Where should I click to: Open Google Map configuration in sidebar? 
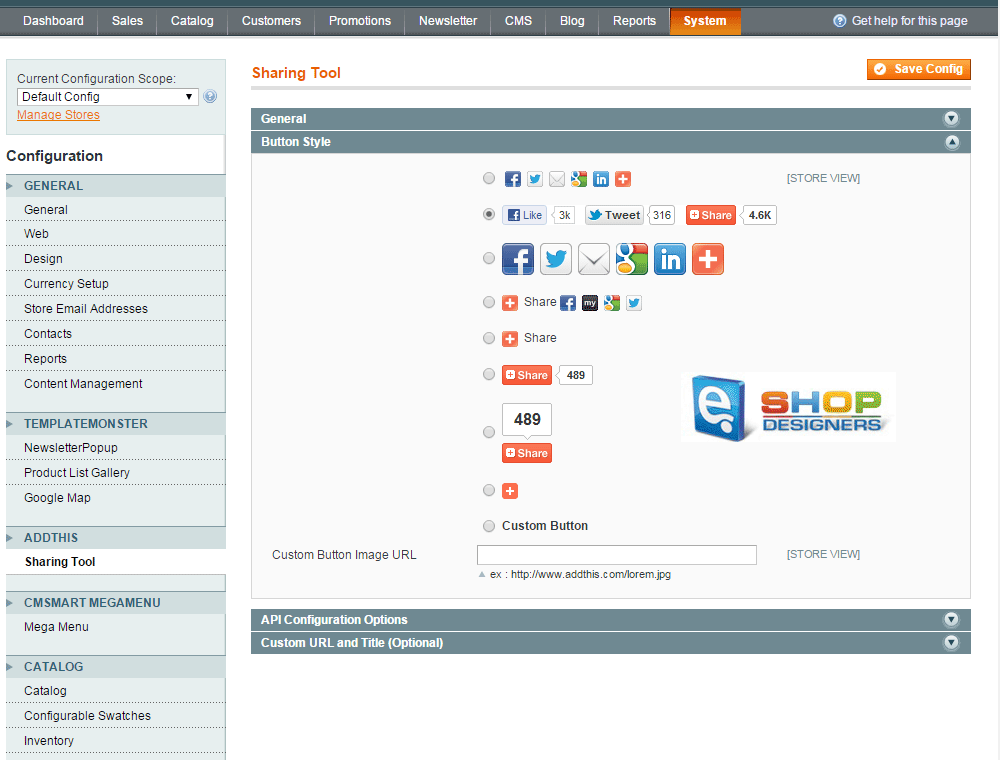57,498
